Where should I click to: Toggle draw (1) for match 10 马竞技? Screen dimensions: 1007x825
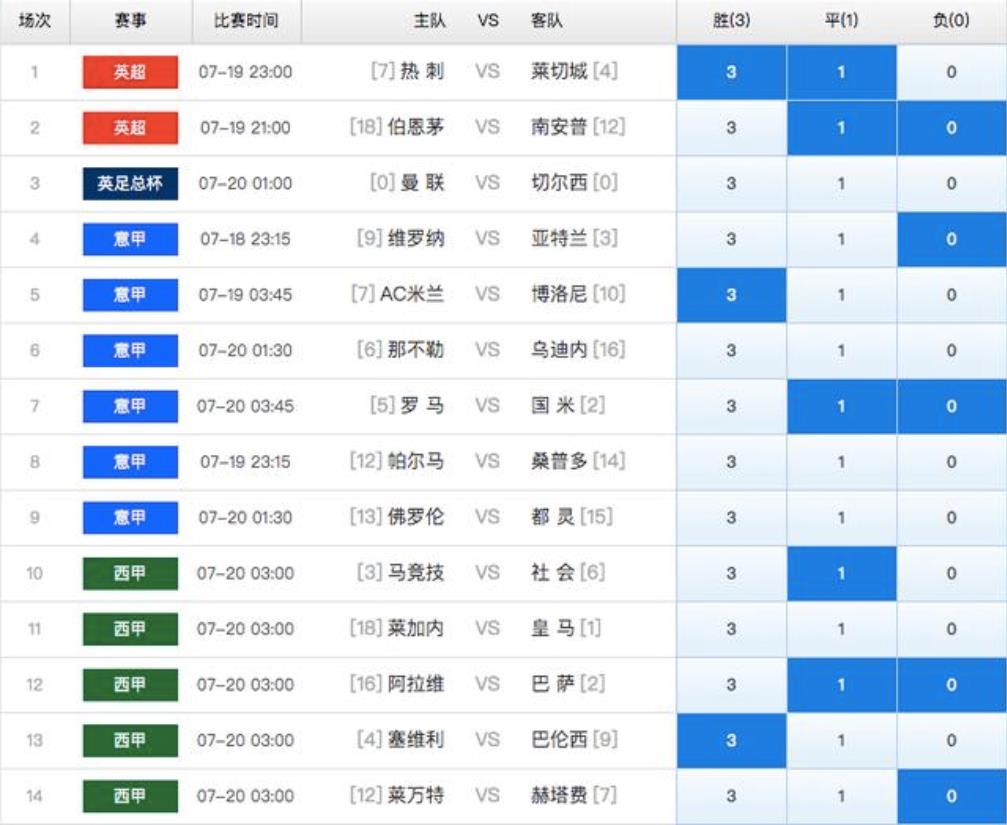point(841,573)
